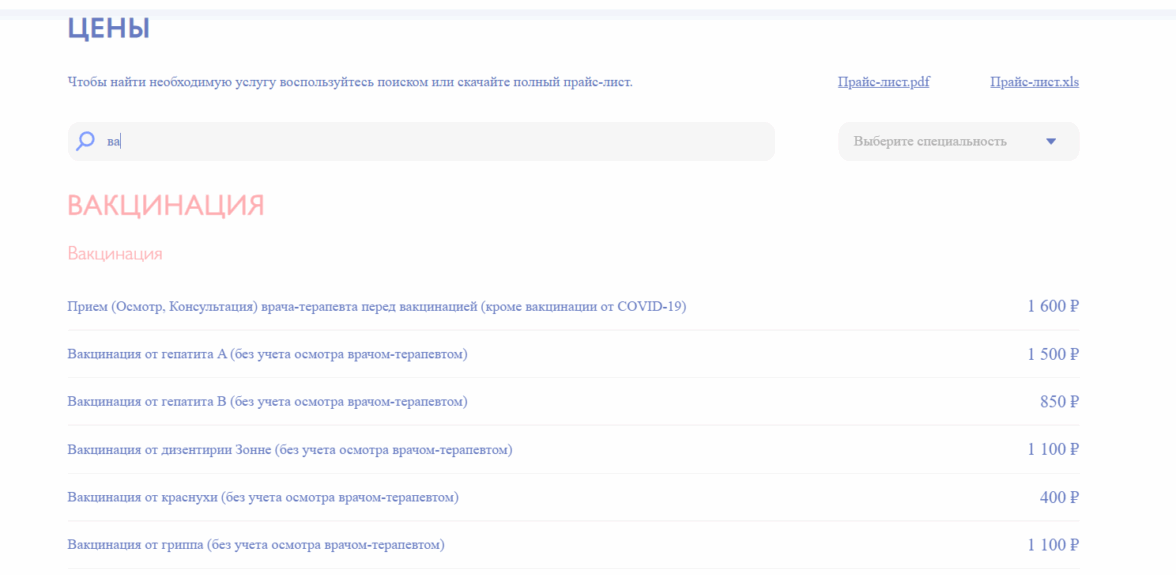This screenshot has height=575, width=1176.
Task: Click the ЦЕНЫ page heading
Action: (109, 30)
